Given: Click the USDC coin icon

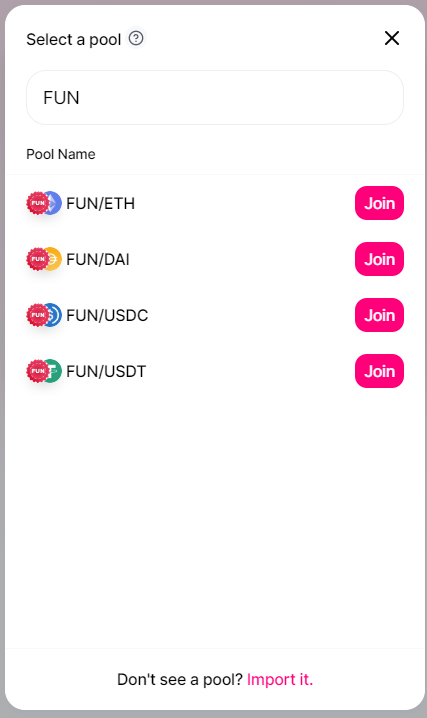Looking at the screenshot, I should tap(55, 315).
